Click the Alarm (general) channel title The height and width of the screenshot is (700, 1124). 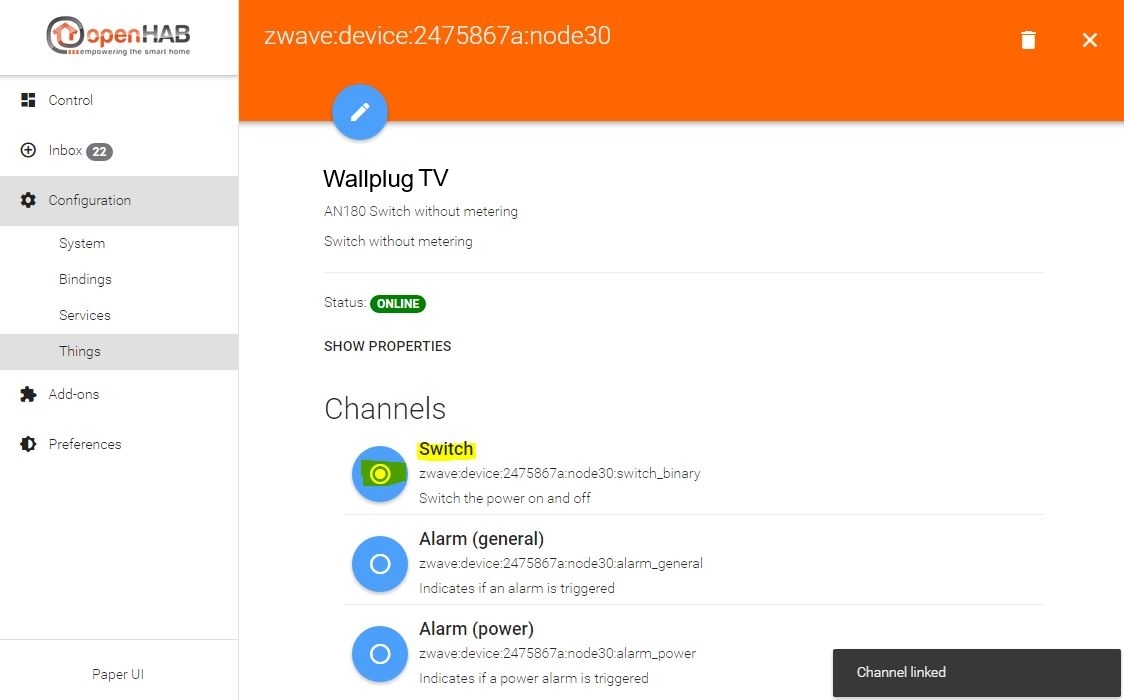click(x=481, y=539)
